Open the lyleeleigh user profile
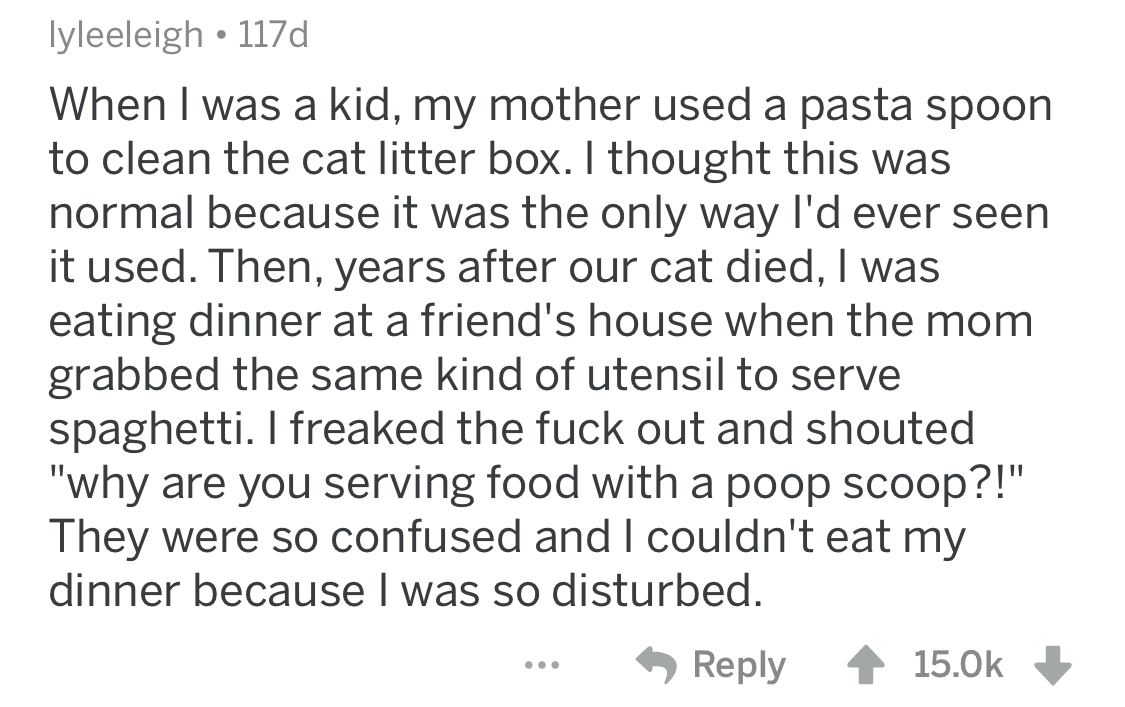 123,37
